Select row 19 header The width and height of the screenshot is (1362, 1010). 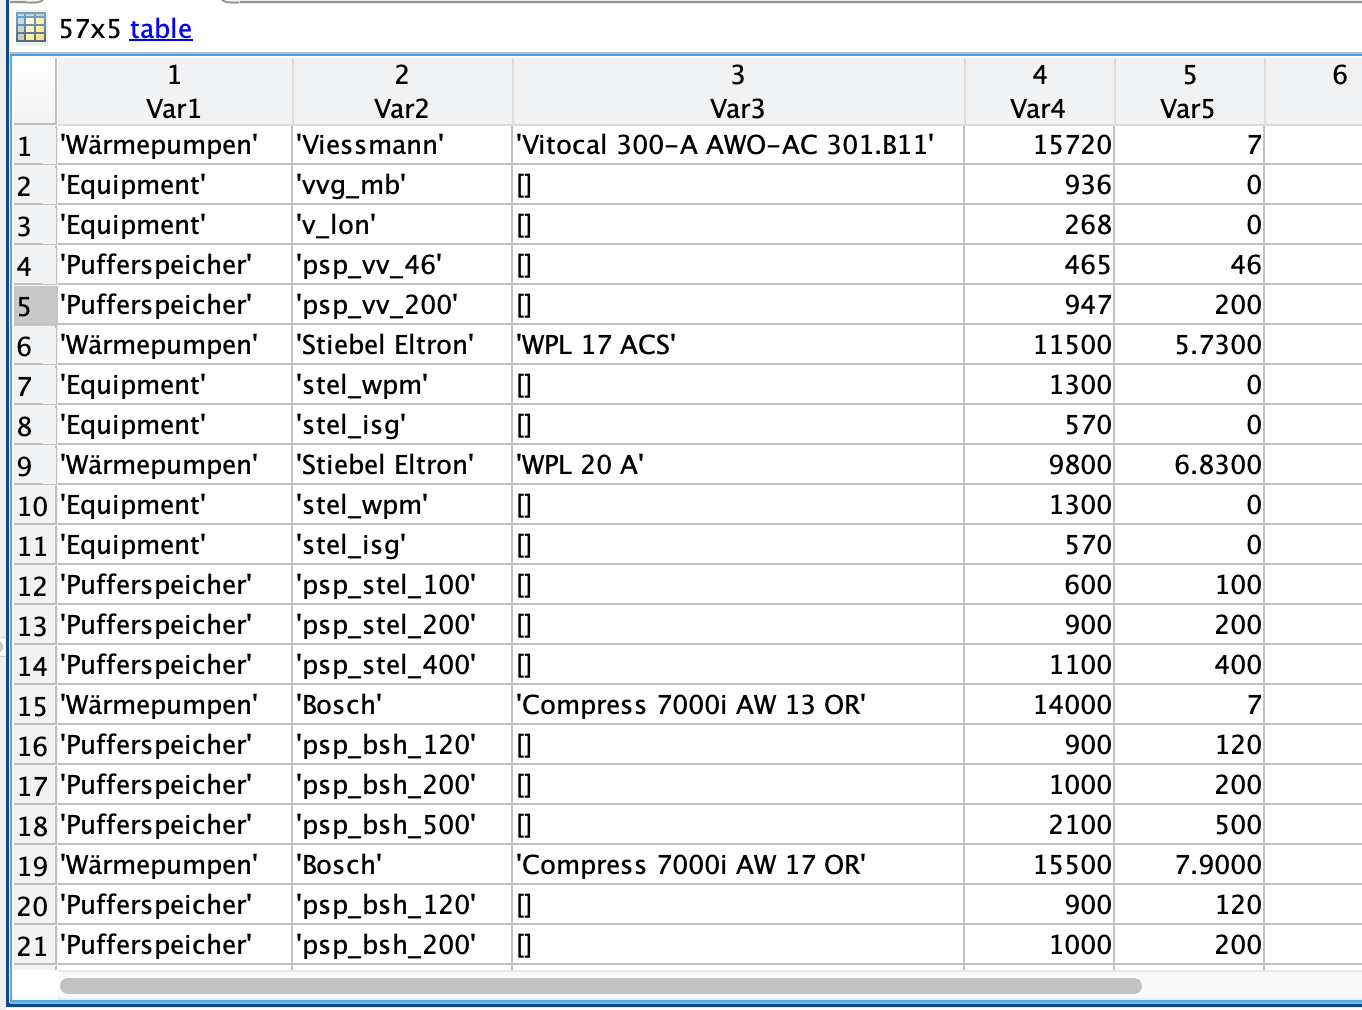(x=33, y=866)
